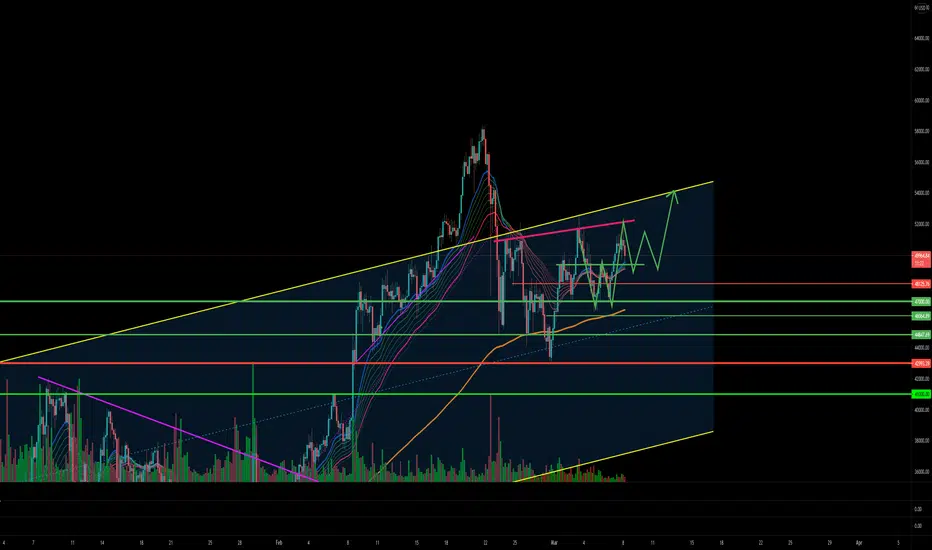932x550 pixels.
Task: Select the red 48125 price level label
Action: tap(921, 284)
